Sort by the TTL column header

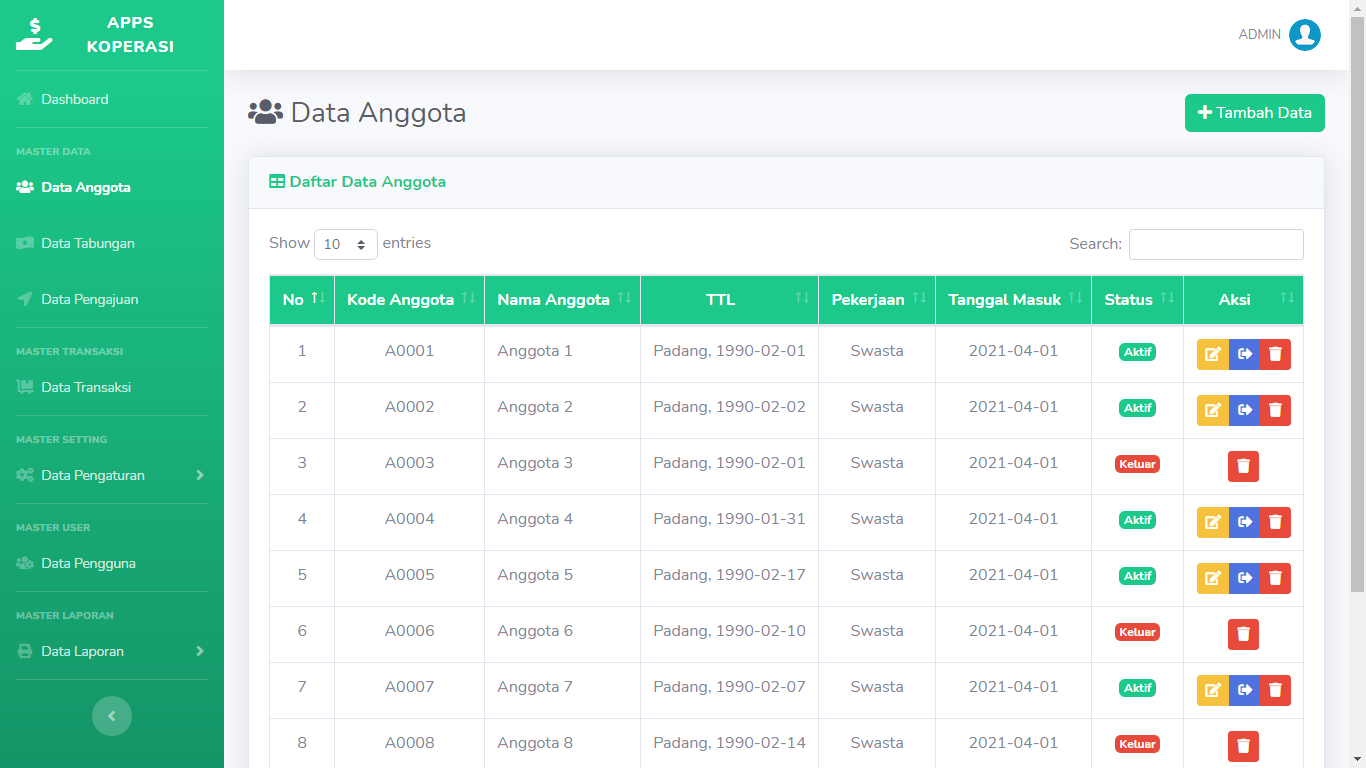click(x=729, y=300)
